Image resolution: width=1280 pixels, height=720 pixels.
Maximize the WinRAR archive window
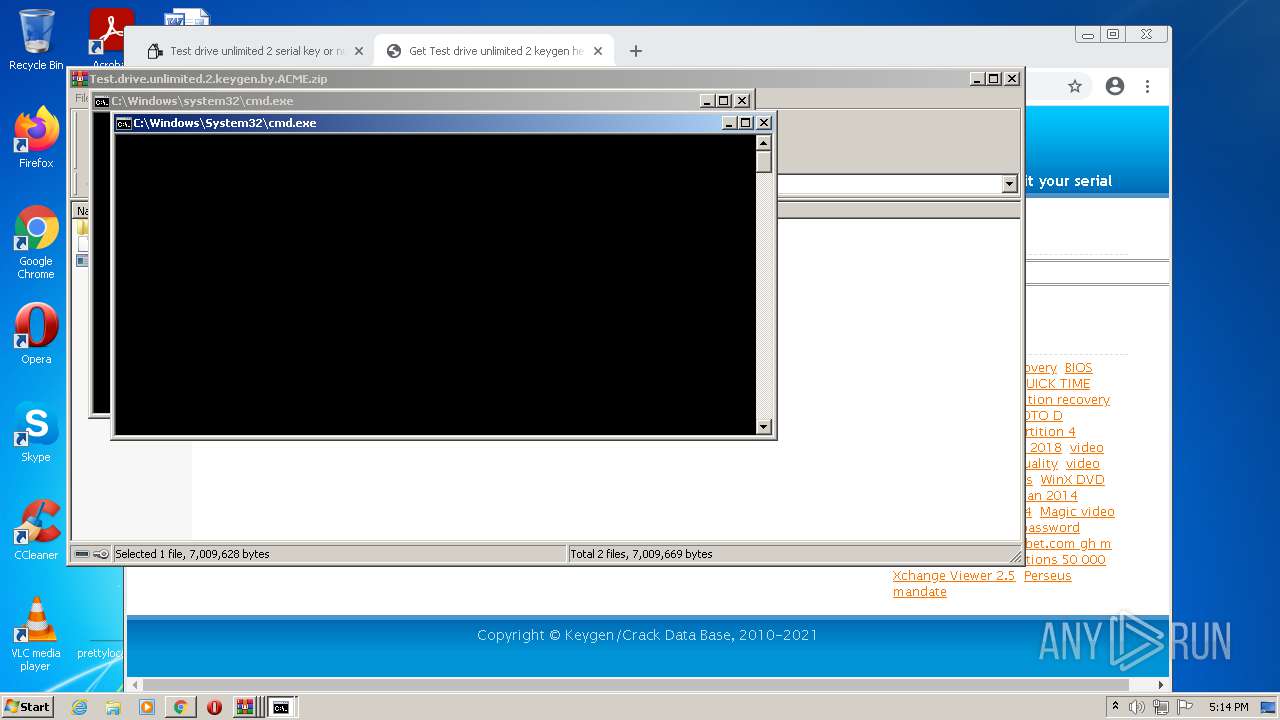coord(993,79)
